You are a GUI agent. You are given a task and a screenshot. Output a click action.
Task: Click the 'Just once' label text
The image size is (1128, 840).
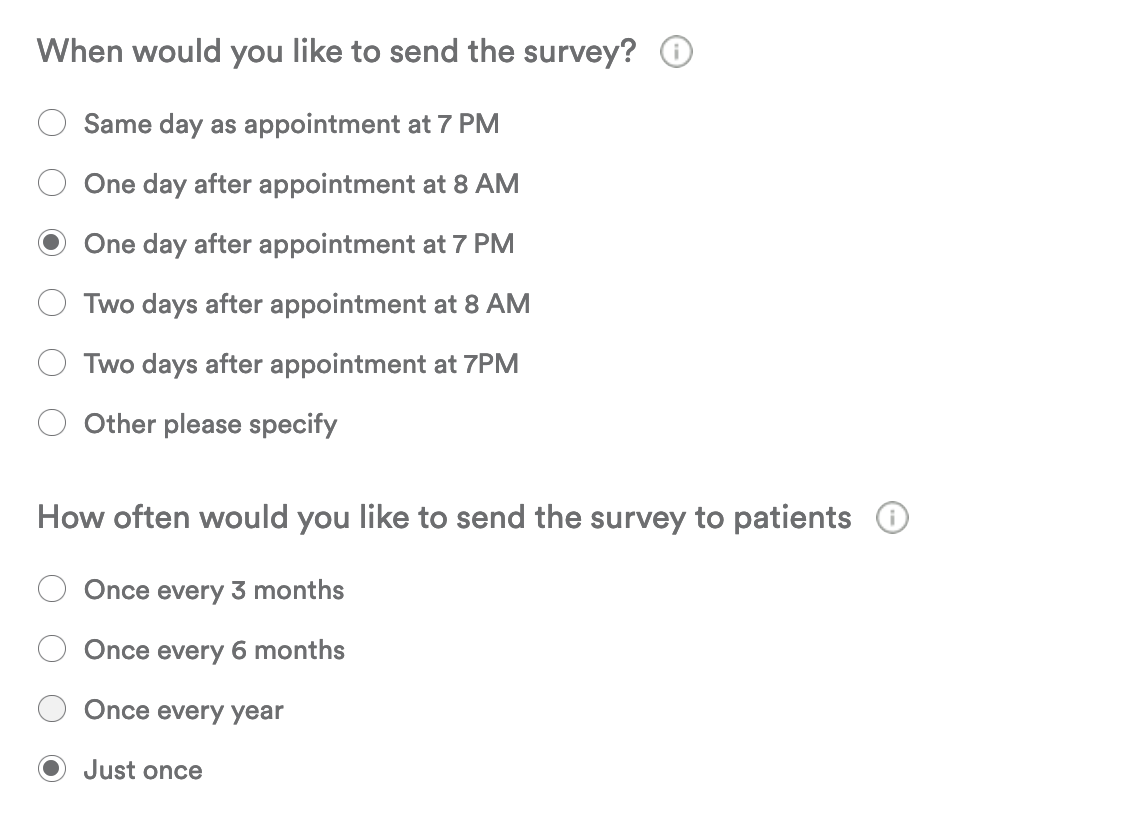coord(143,770)
